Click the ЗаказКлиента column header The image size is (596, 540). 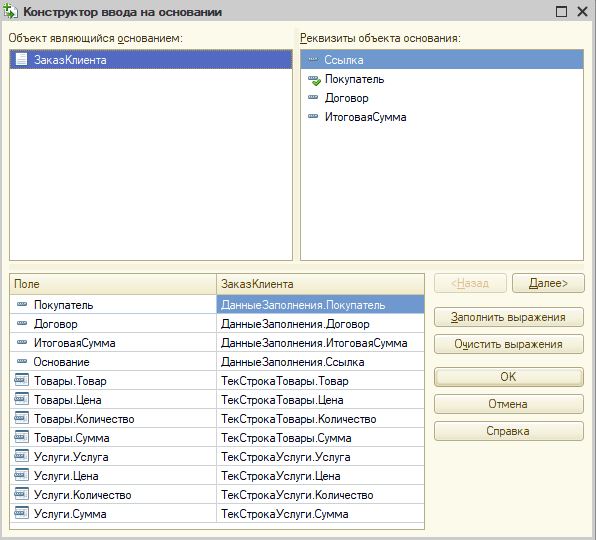coord(320,284)
